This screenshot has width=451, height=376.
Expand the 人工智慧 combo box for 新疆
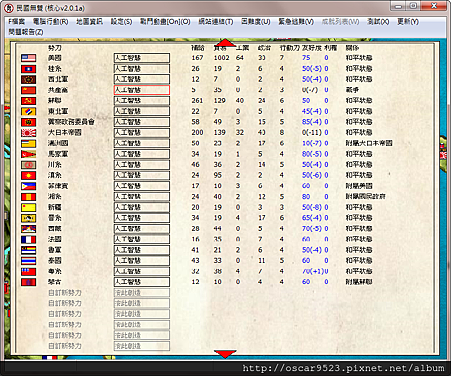tap(142, 207)
